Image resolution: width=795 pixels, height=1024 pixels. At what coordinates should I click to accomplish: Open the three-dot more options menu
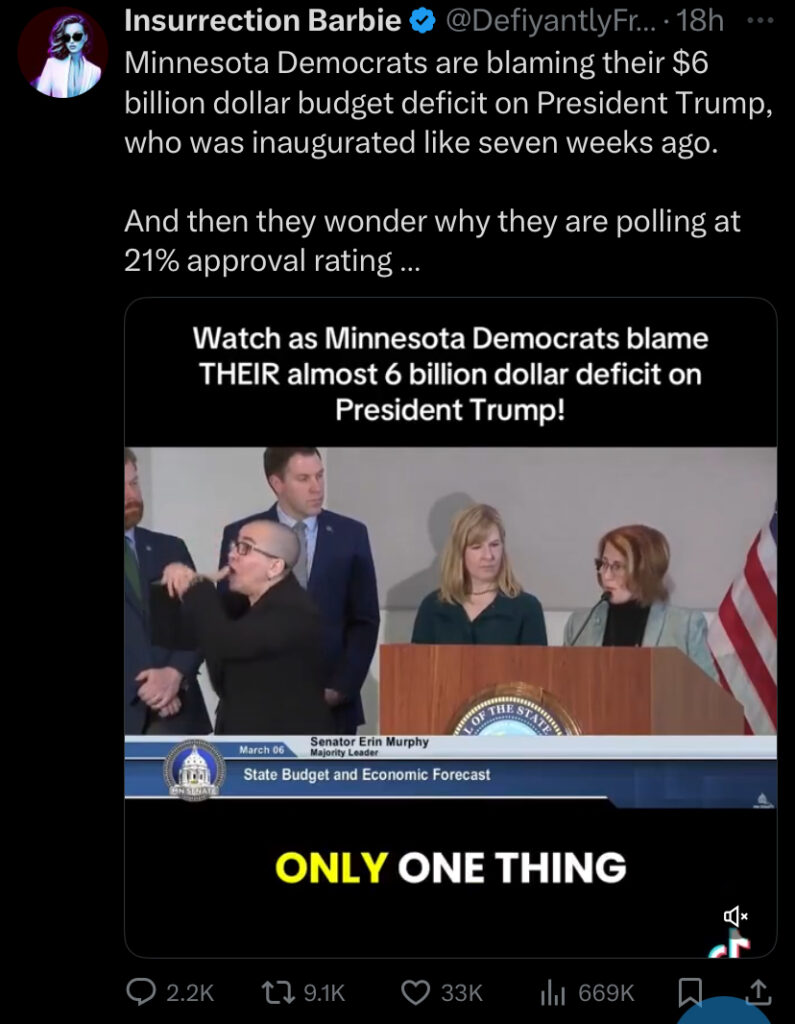(760, 21)
